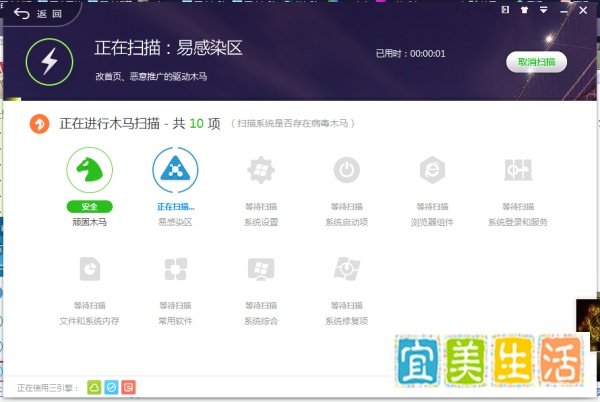Click the 系统设置 label
Image resolution: width=600 pixels, height=402 pixels.
[x=261, y=222]
